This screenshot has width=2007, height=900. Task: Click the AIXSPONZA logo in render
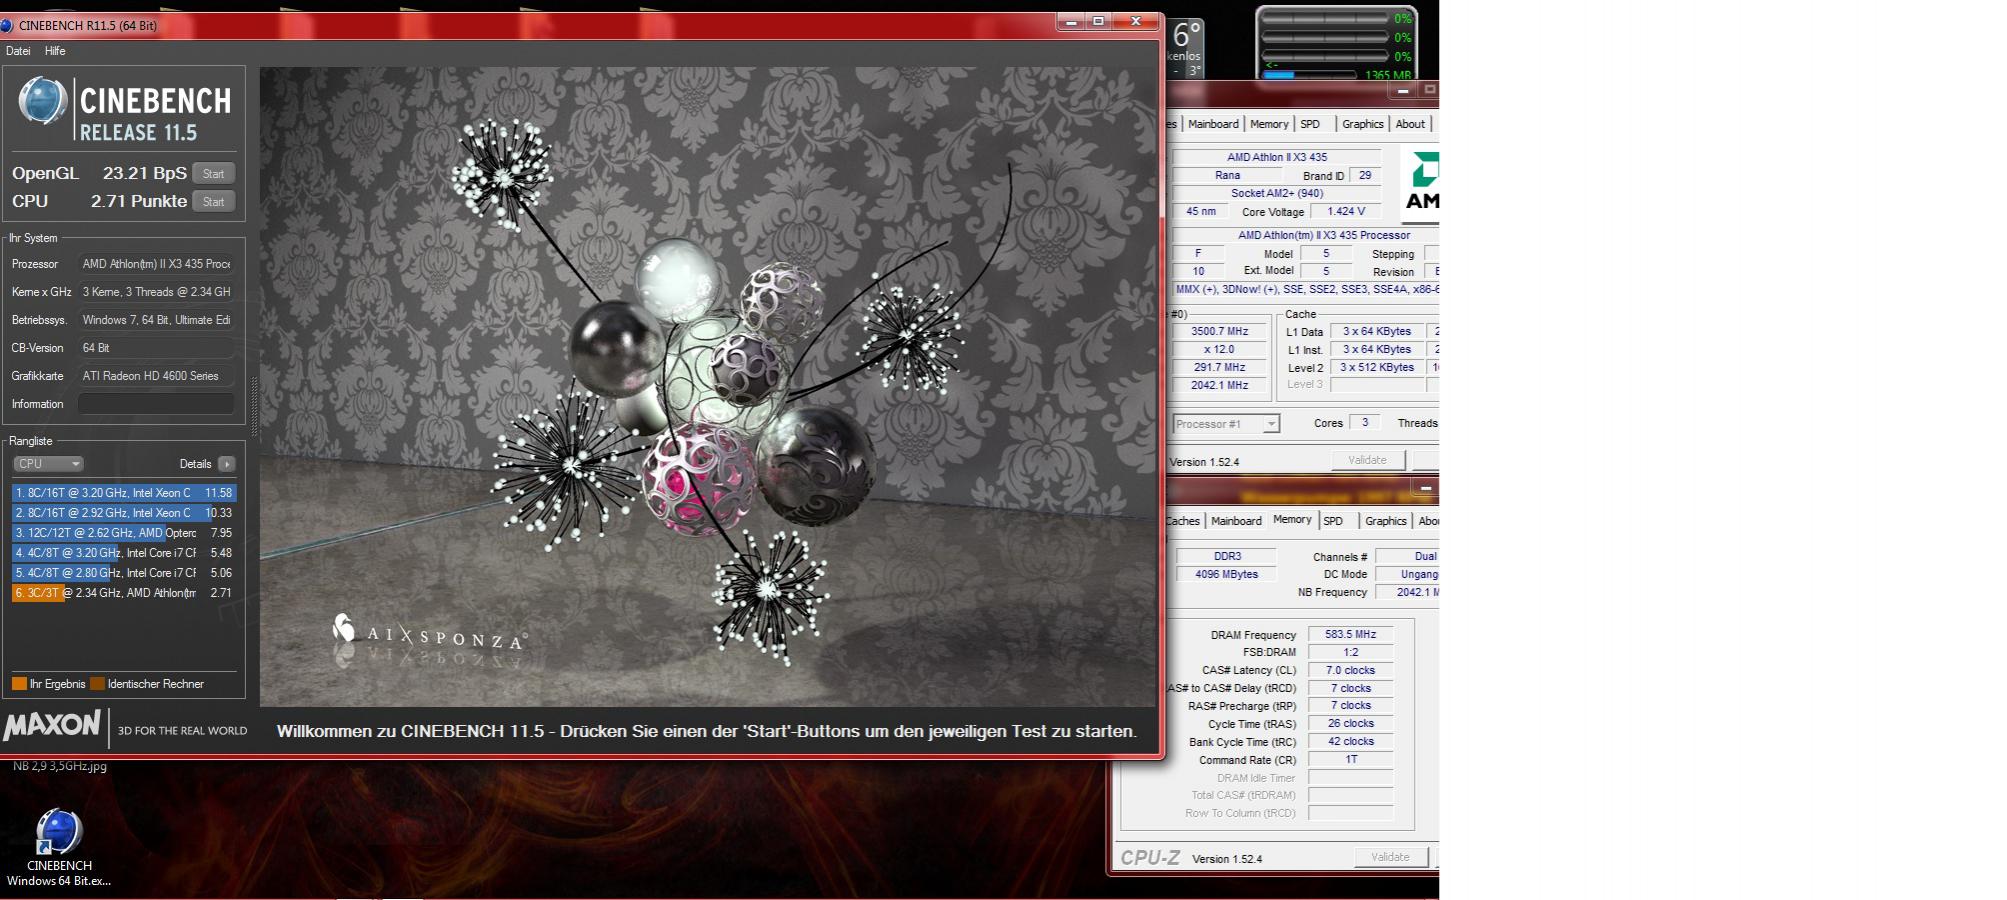pos(430,634)
